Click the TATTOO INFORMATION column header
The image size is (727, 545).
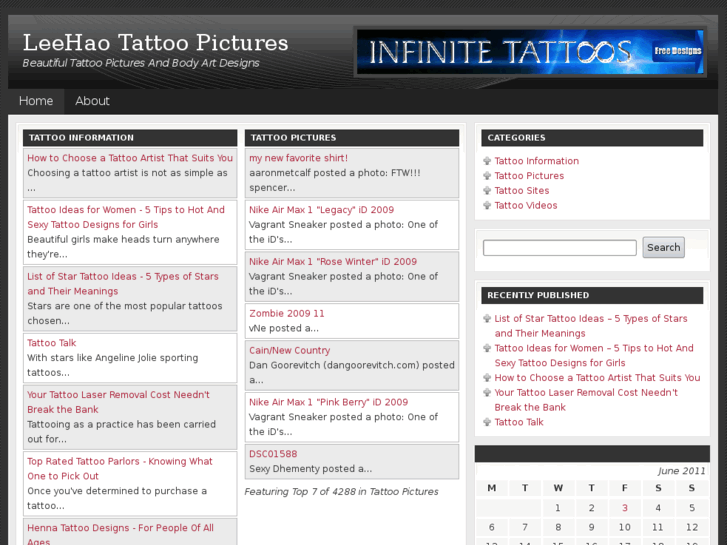(130, 138)
